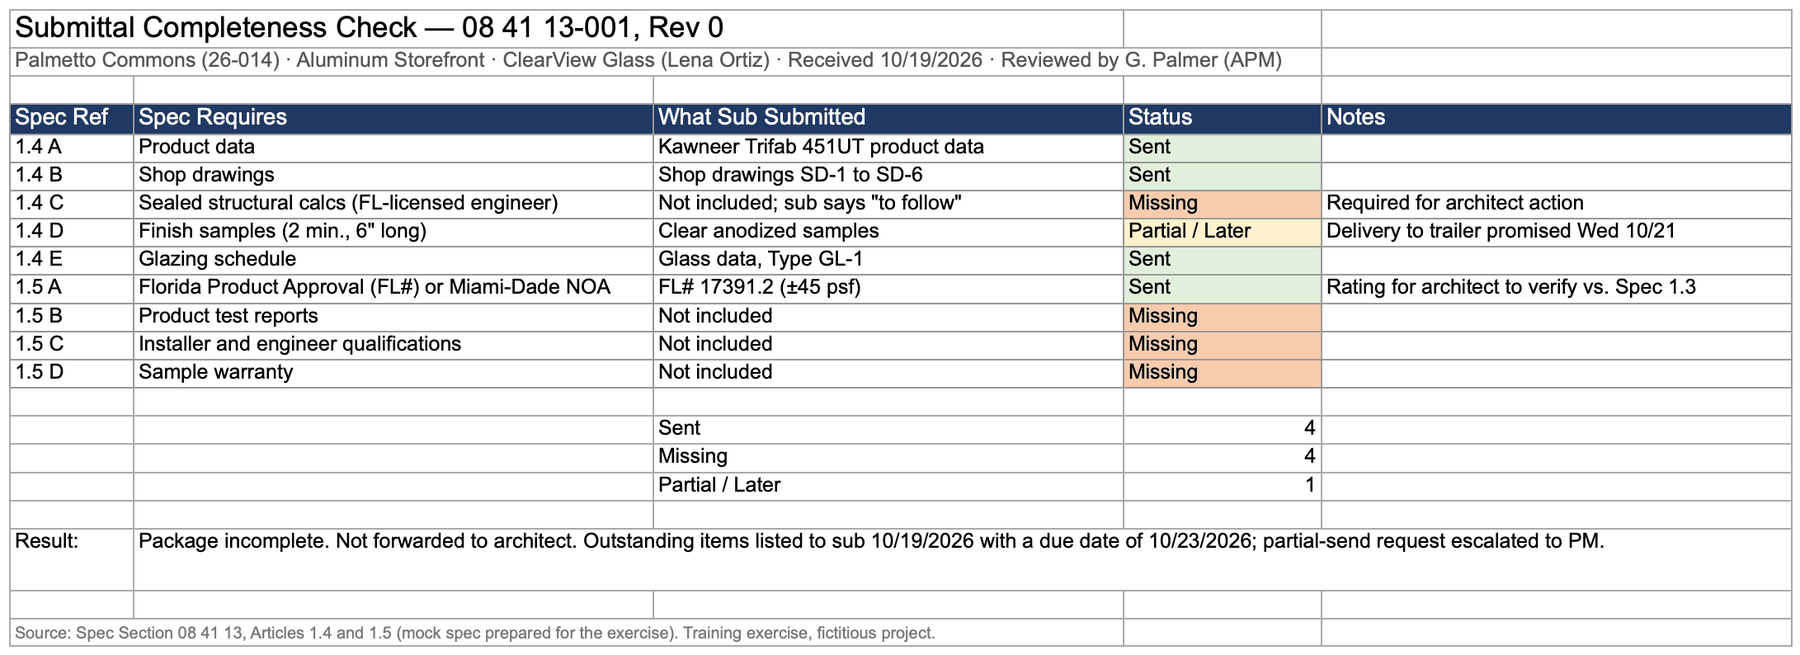1800x655 pixels.
Task: Click the project subtitle line mentioning Palmetto Commons
Action: click(648, 60)
